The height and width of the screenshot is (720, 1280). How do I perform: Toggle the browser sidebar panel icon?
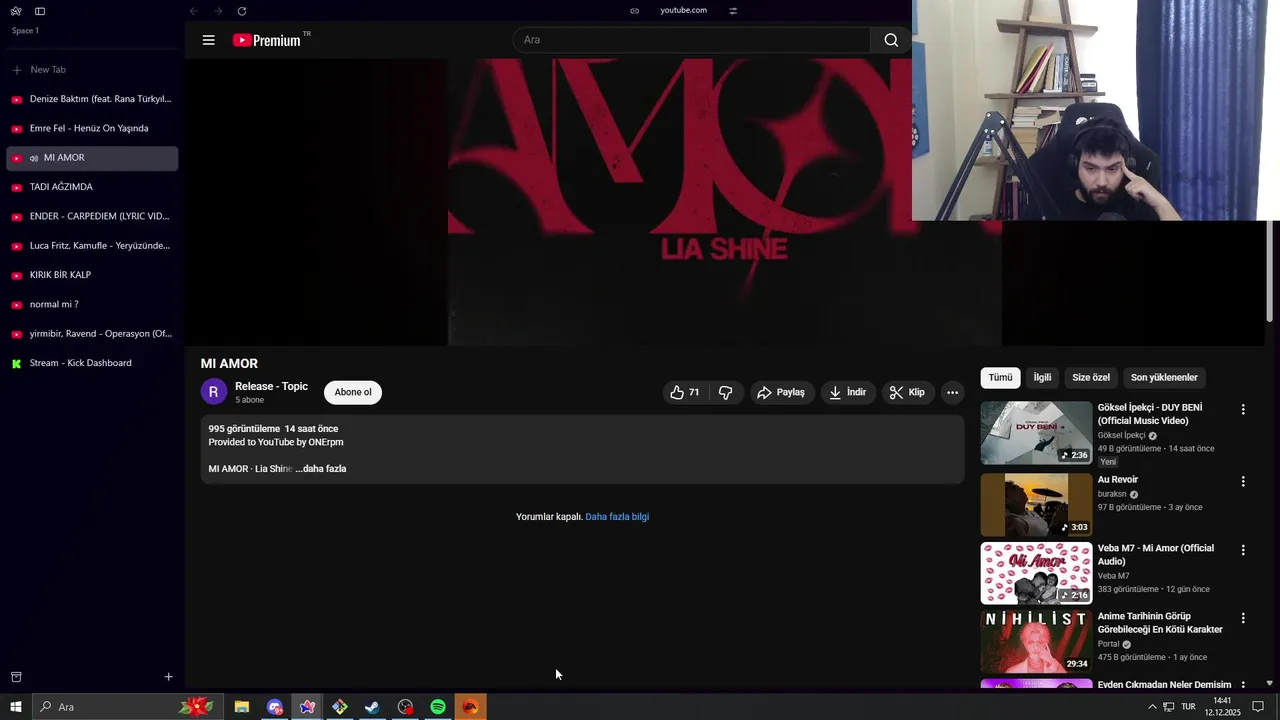pos(40,11)
